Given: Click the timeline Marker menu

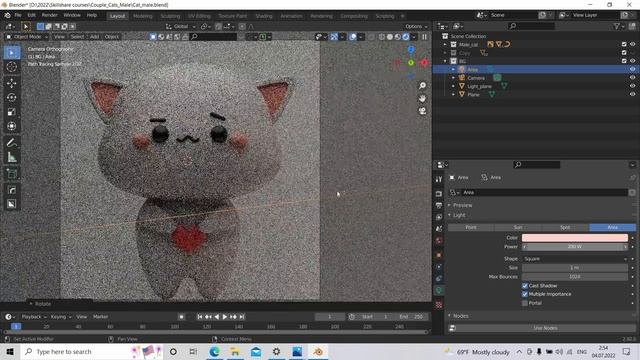Looking at the screenshot, I should pos(100,317).
